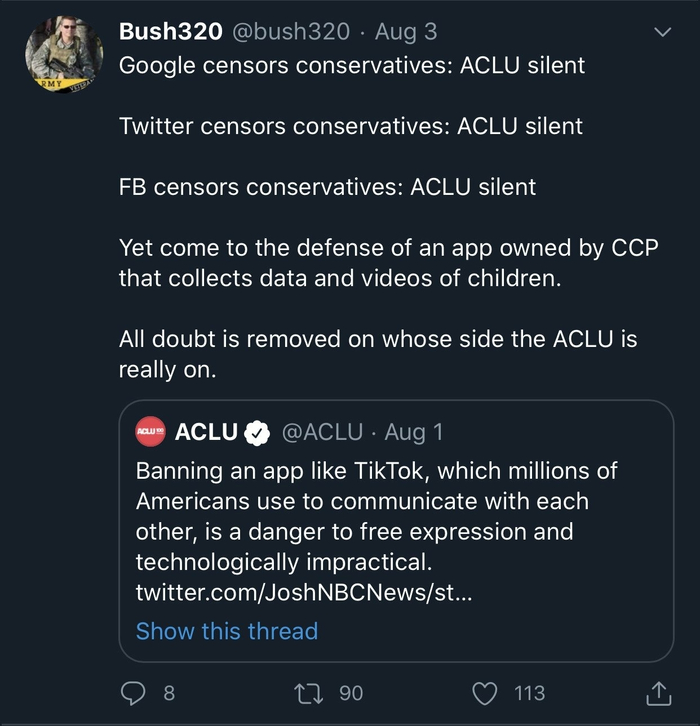Like the tweet with the heart icon
700x726 pixels.
[484, 692]
